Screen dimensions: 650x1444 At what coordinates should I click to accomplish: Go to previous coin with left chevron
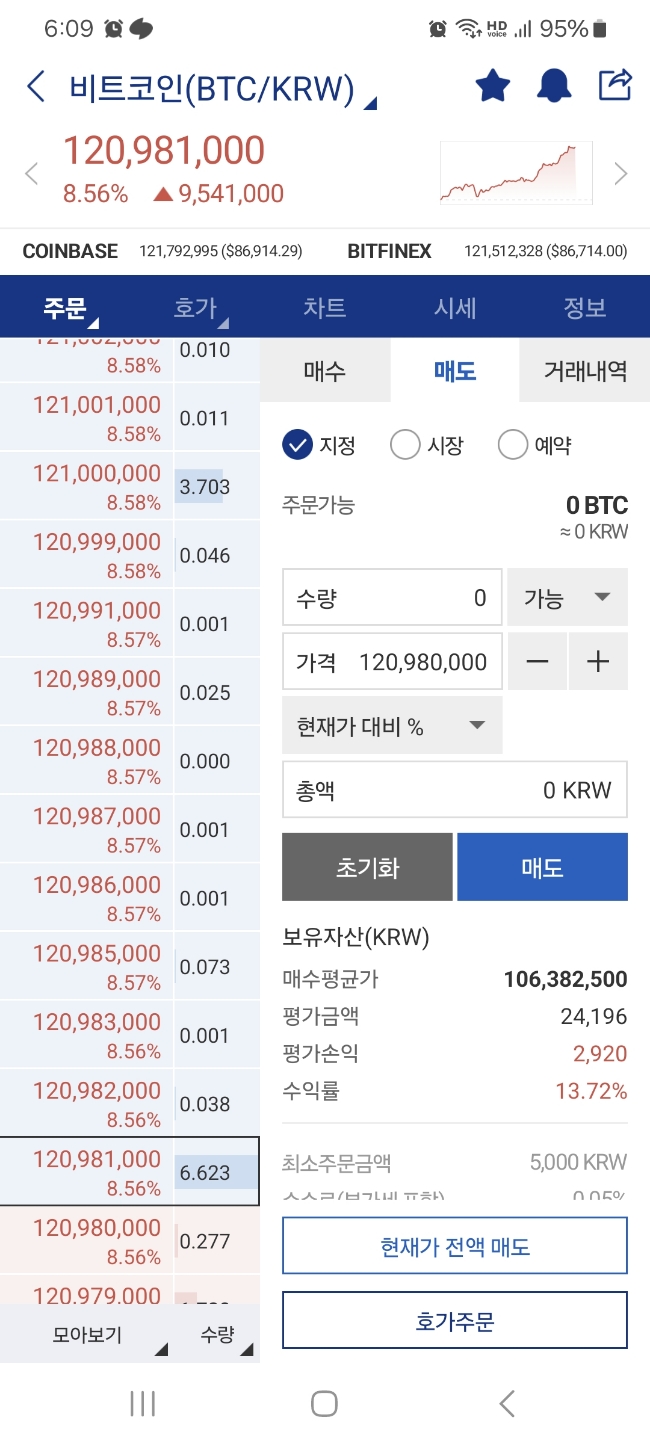(31, 173)
